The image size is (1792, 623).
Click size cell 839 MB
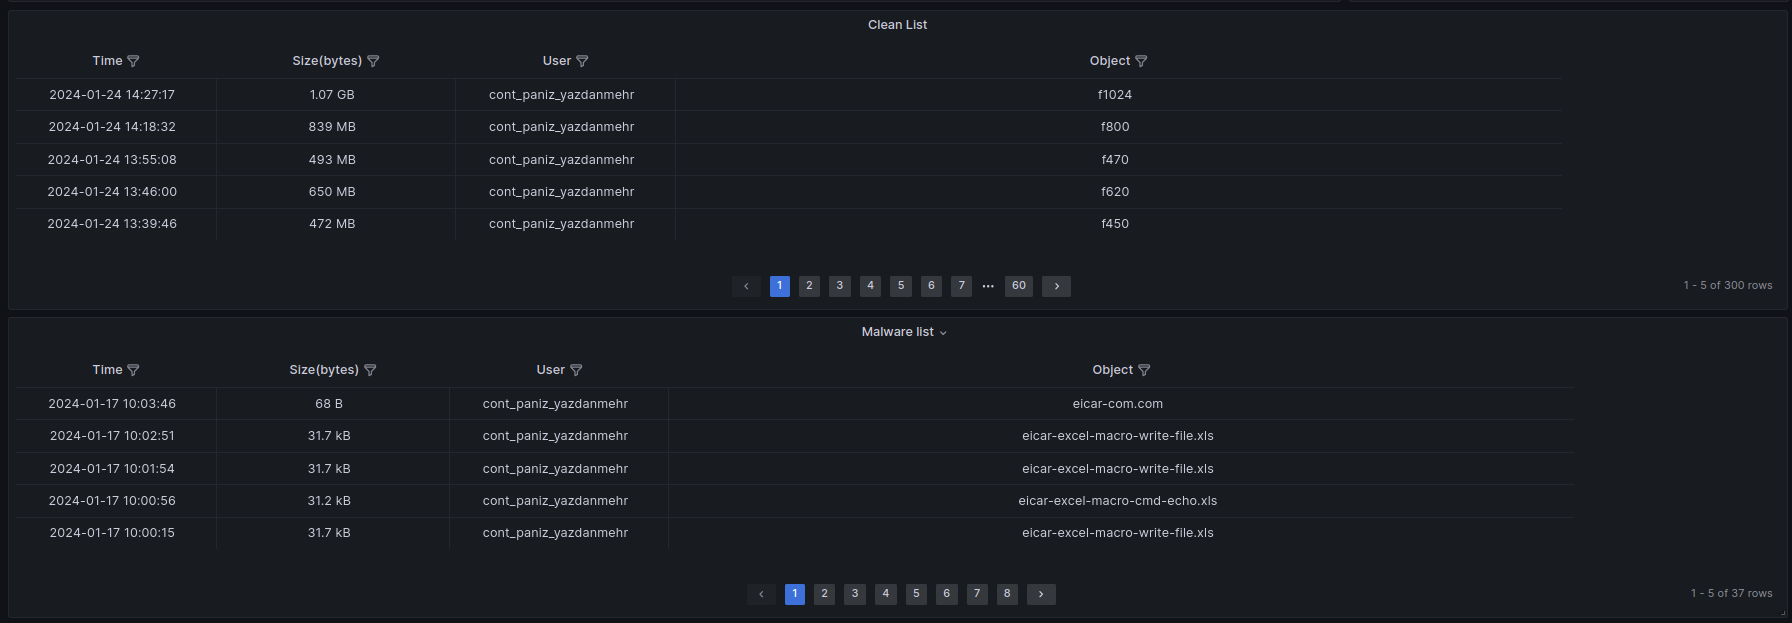click(x=332, y=127)
